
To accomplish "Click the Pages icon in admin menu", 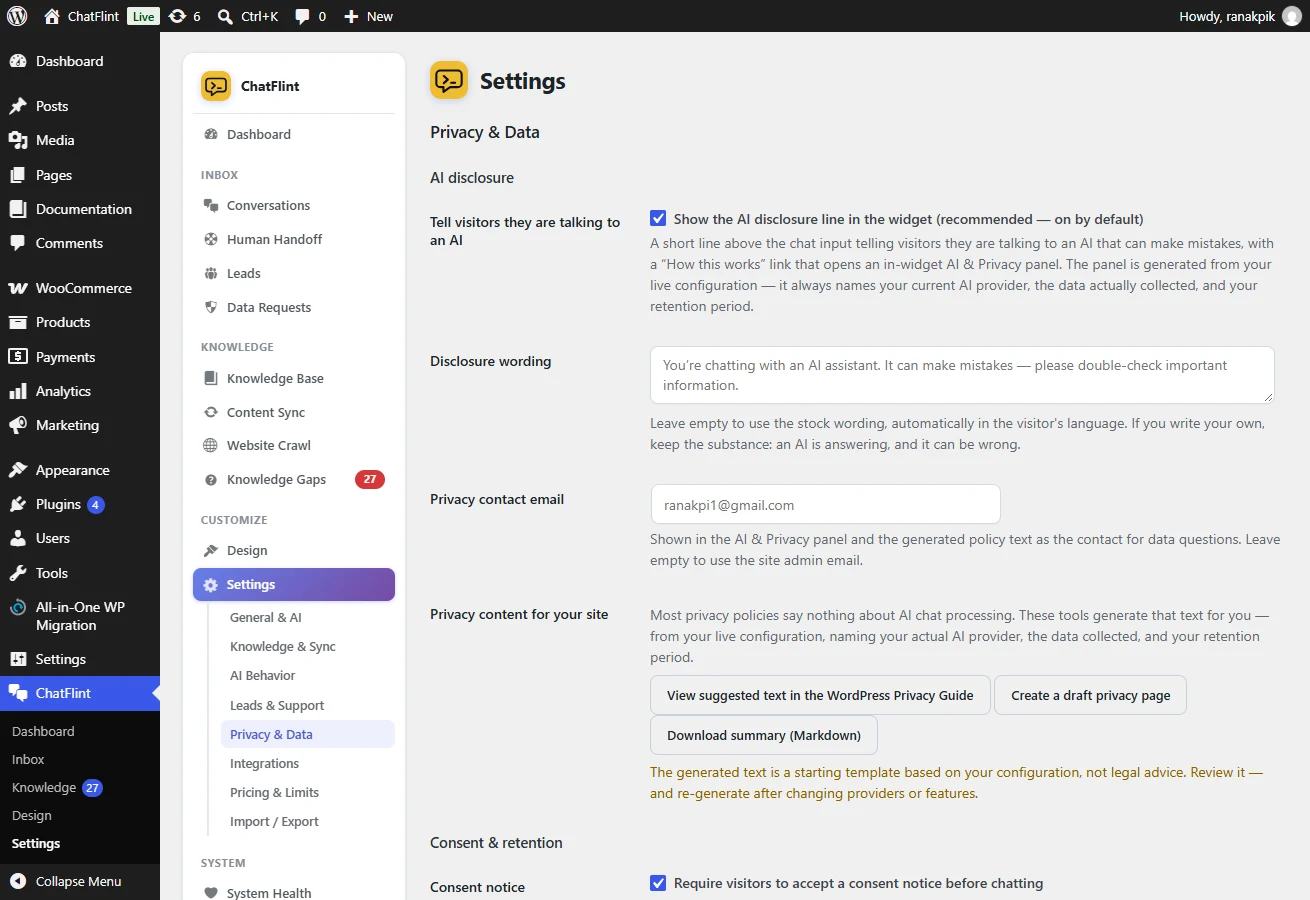I will coord(18,175).
